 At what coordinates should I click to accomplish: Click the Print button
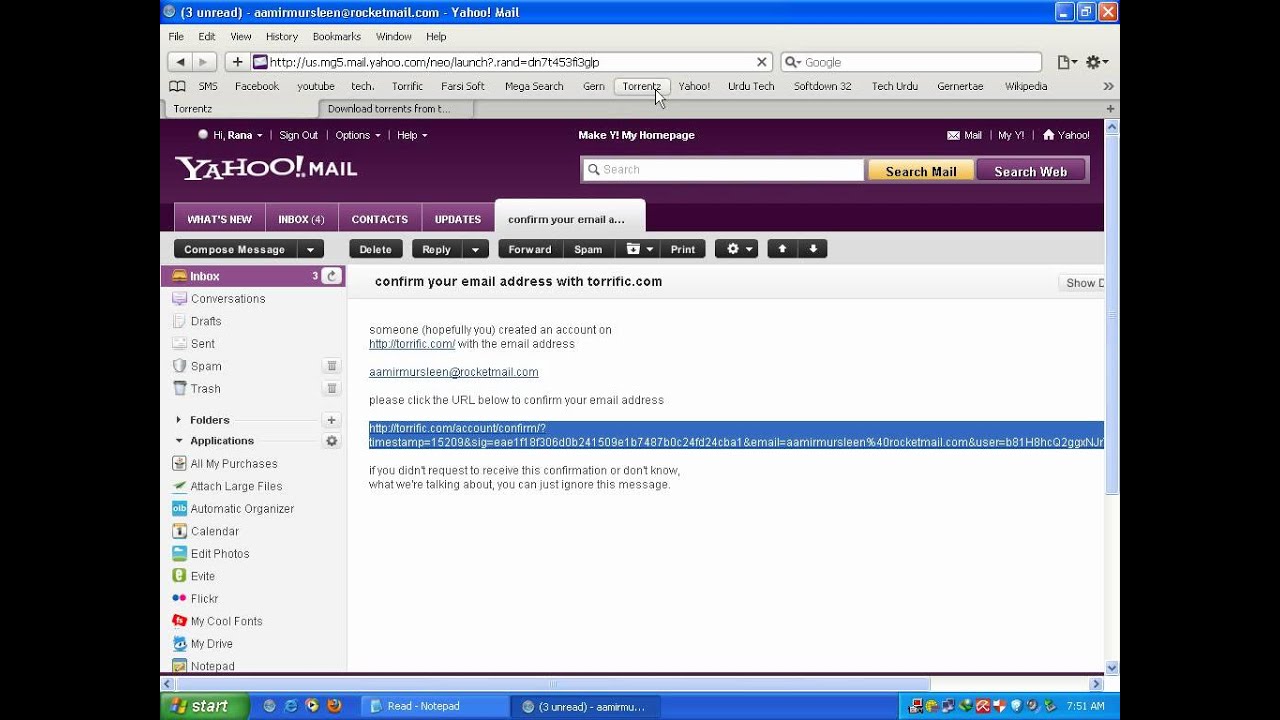pos(683,249)
